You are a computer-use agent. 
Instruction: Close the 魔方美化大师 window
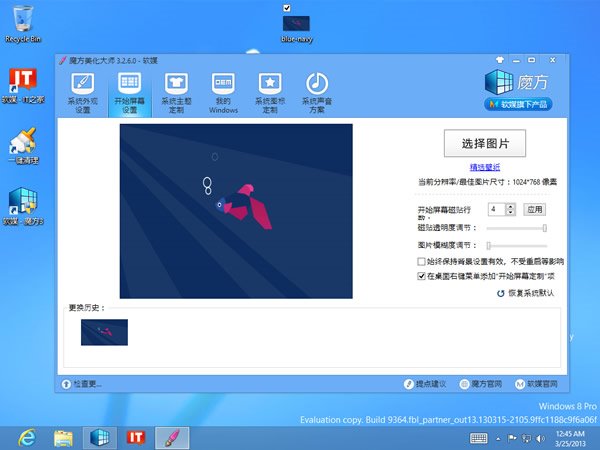pos(553,60)
